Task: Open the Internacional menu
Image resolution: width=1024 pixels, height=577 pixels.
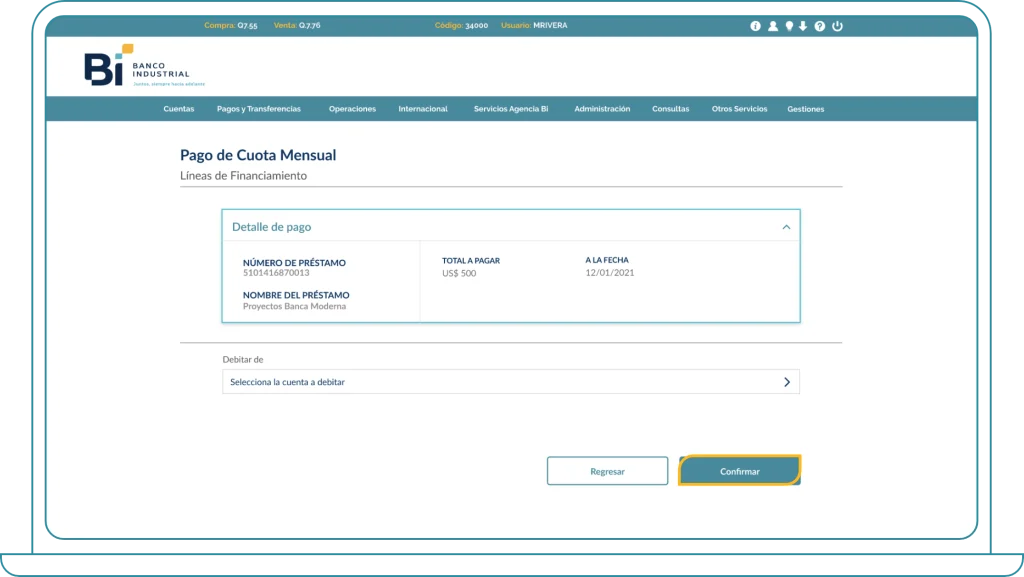Action: 423,109
